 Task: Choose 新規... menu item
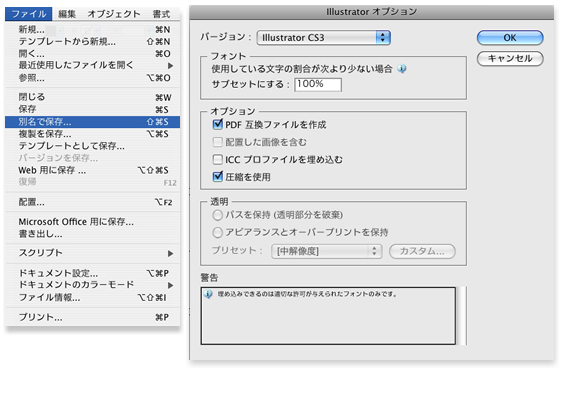[x=92, y=29]
